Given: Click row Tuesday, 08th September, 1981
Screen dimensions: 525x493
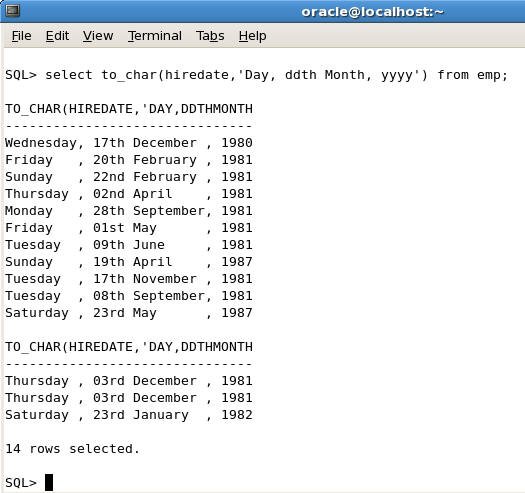Looking at the screenshot, I should click(x=129, y=296).
